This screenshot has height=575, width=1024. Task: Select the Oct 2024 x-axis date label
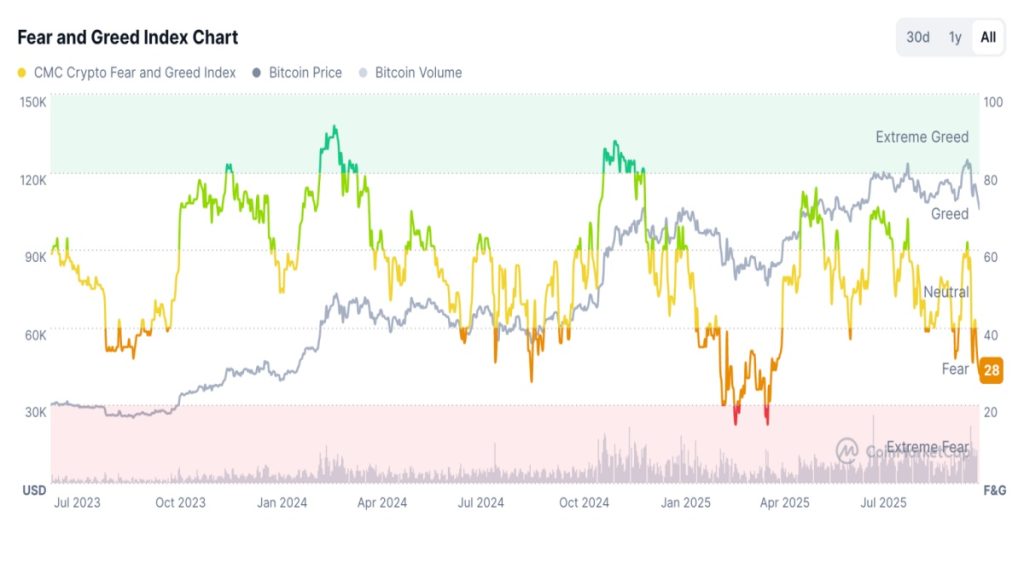pos(584,503)
